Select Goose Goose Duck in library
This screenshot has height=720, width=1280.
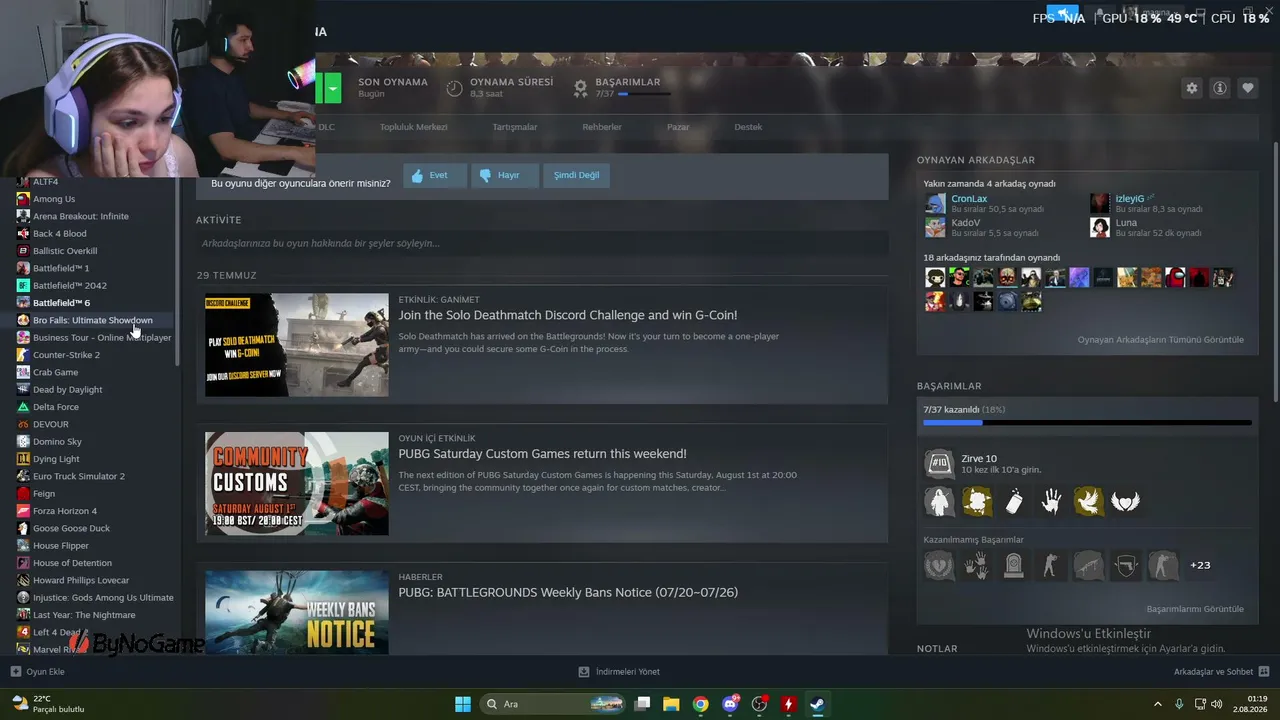point(71,528)
